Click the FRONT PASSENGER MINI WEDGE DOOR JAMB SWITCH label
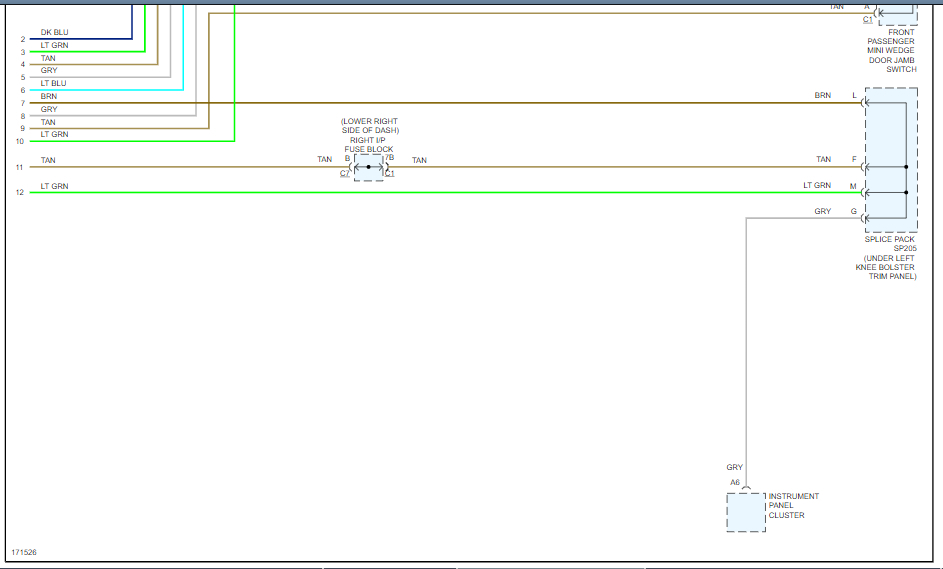The width and height of the screenshot is (943, 569). click(892, 51)
